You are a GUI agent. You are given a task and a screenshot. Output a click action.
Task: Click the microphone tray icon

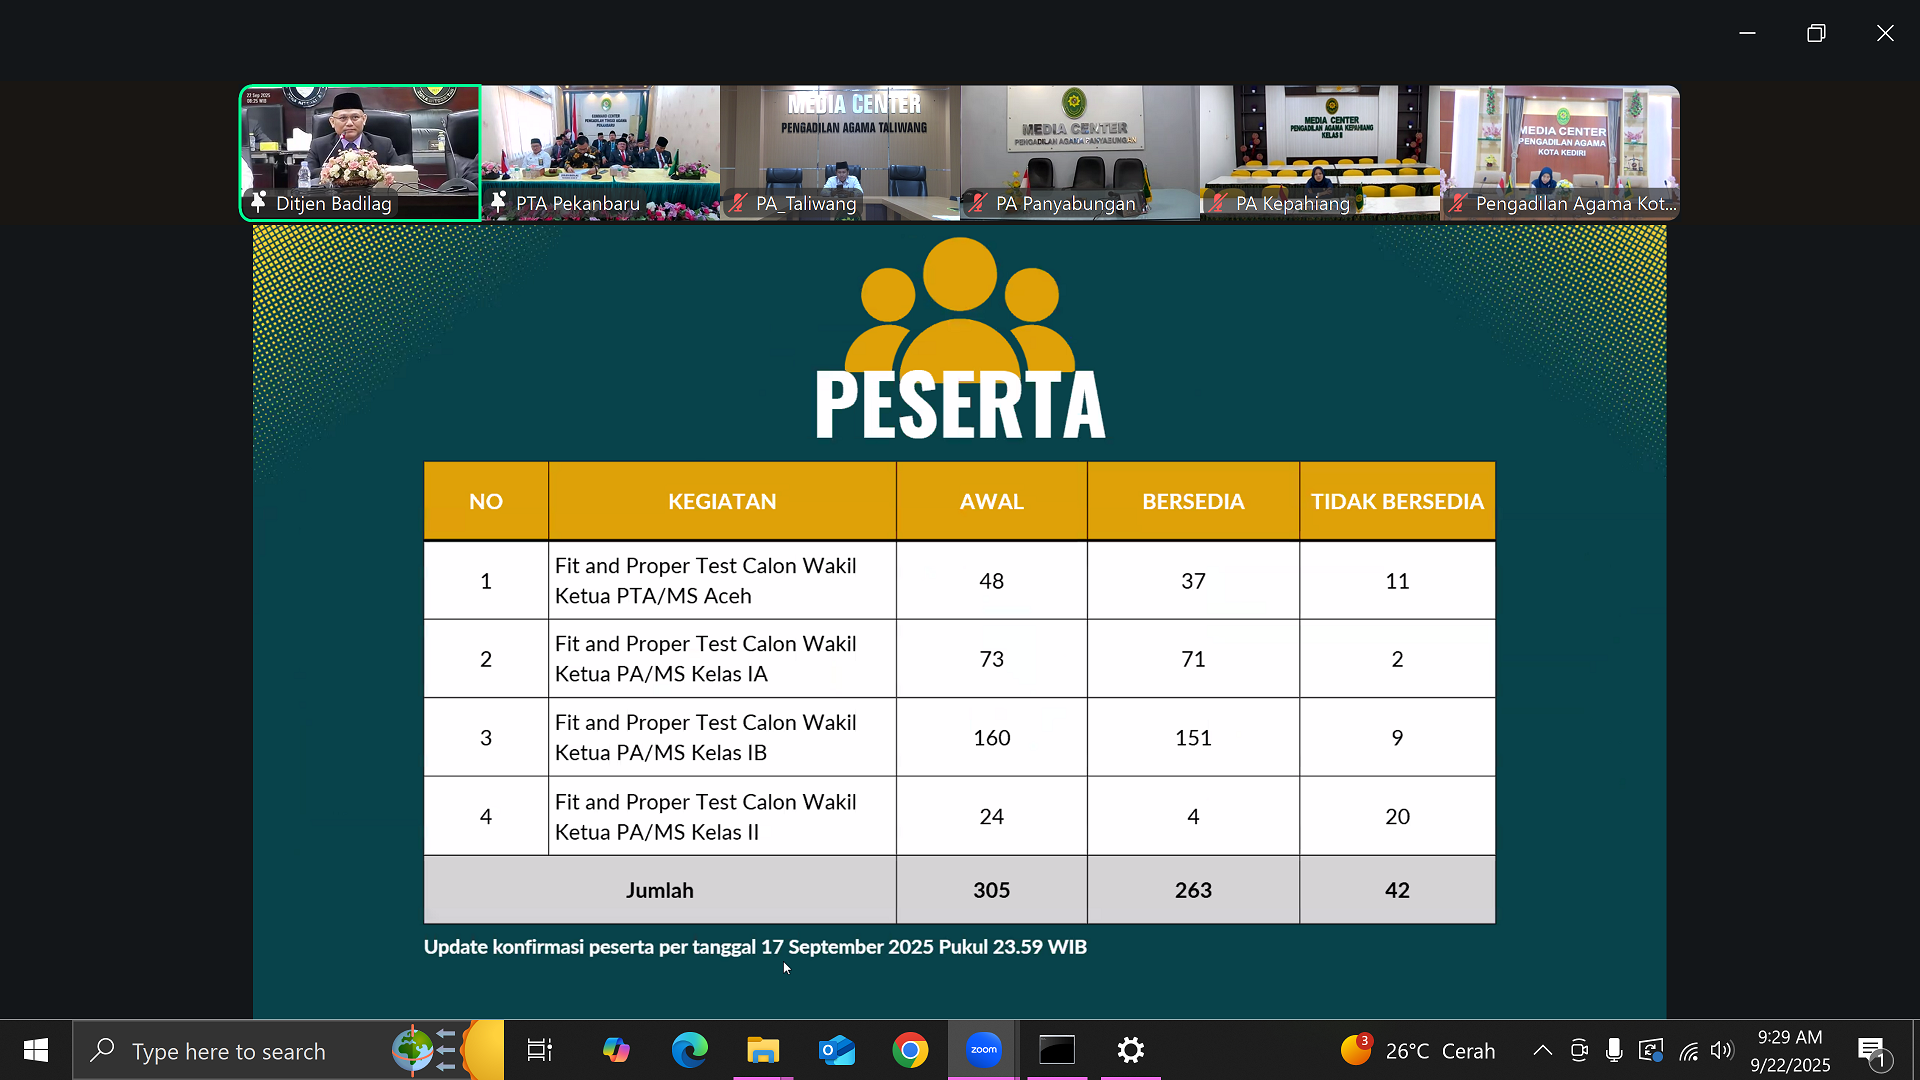coord(1613,1050)
